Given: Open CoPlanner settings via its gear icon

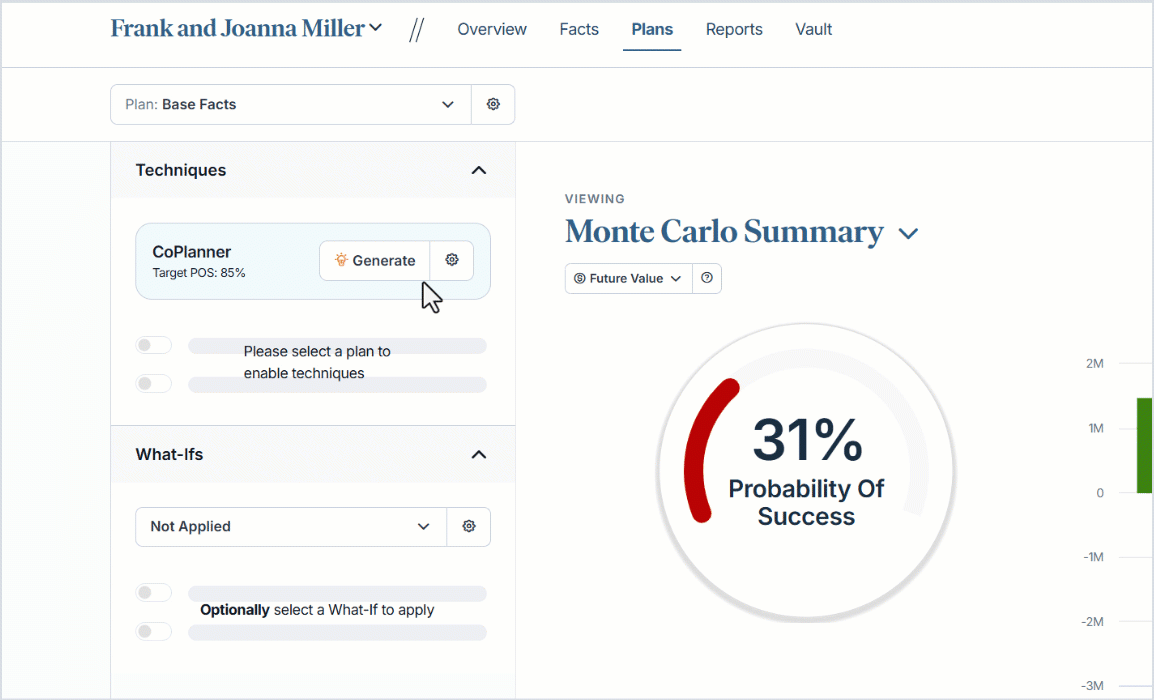Looking at the screenshot, I should (452, 260).
